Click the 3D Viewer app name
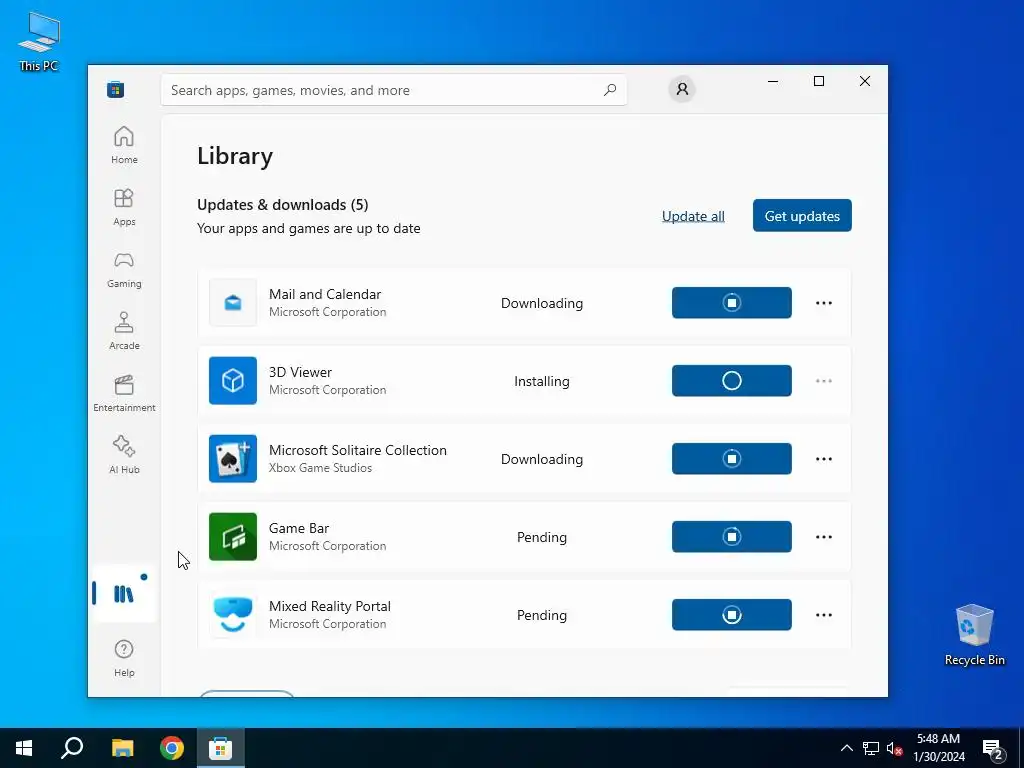This screenshot has height=768, width=1024. coord(300,372)
